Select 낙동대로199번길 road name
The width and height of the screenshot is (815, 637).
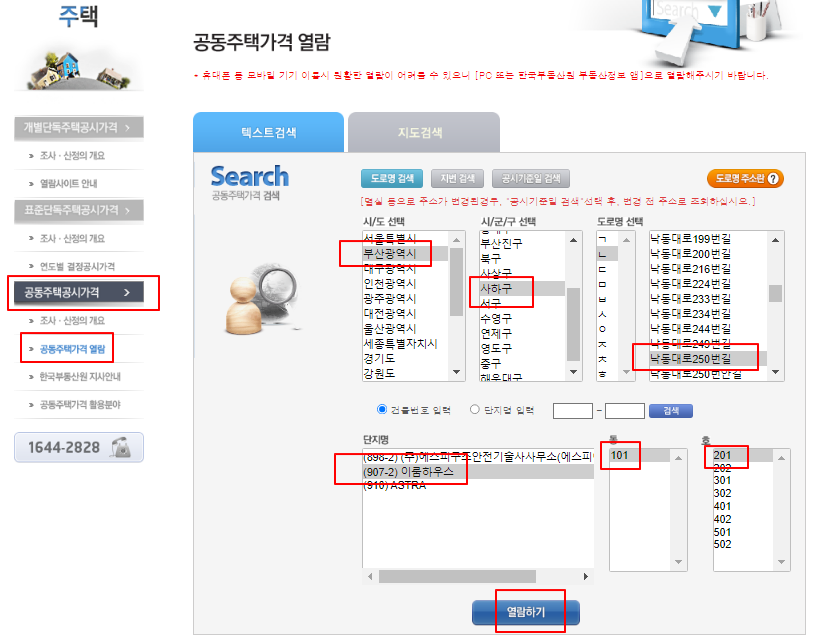[x=708, y=239]
